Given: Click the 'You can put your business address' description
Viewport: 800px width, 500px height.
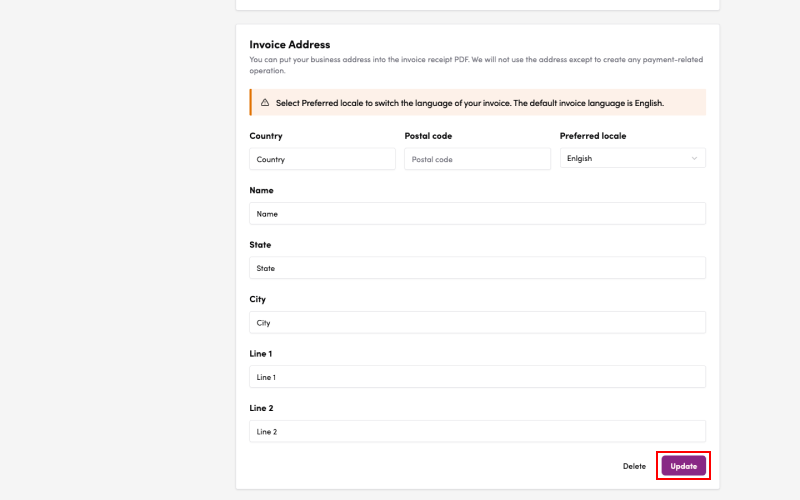Looking at the screenshot, I should point(476,65).
